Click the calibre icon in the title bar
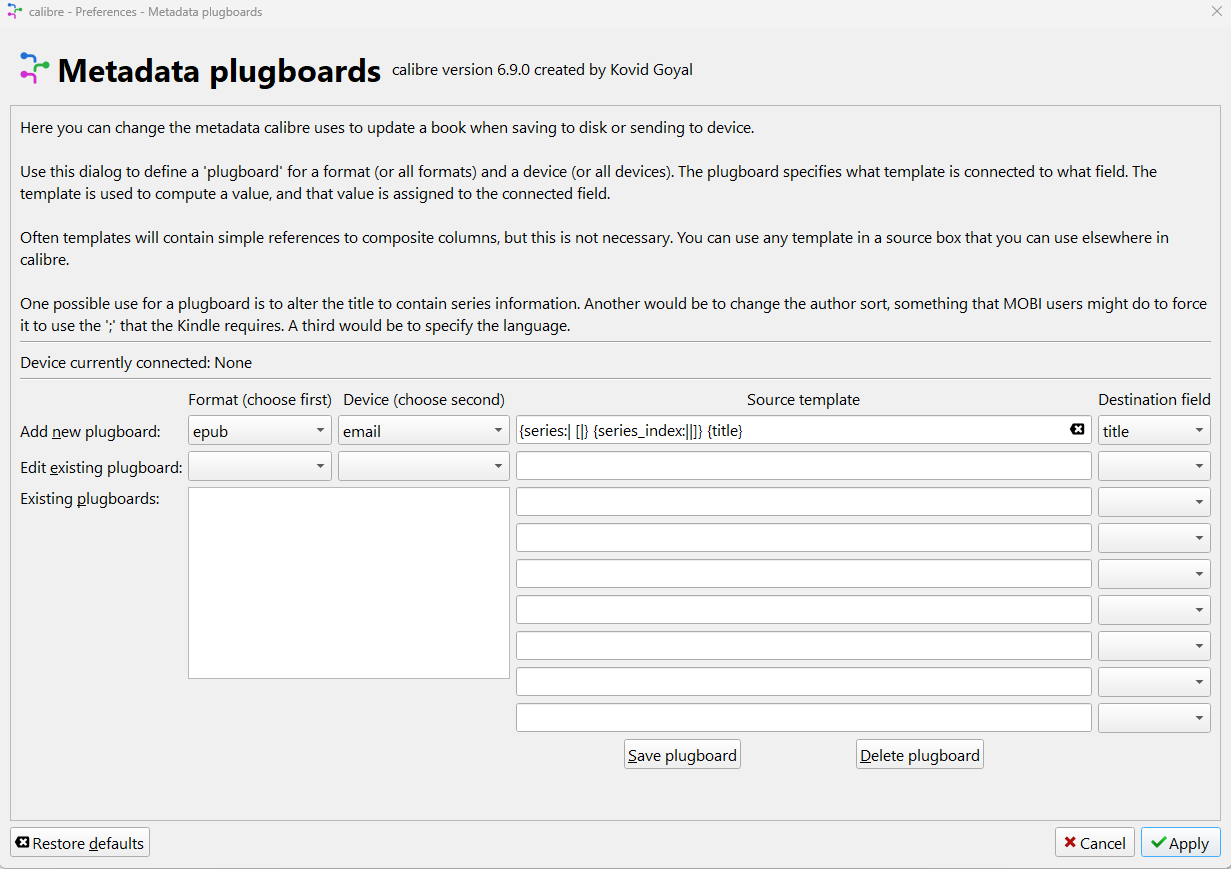Image resolution: width=1231 pixels, height=869 pixels. [15, 12]
